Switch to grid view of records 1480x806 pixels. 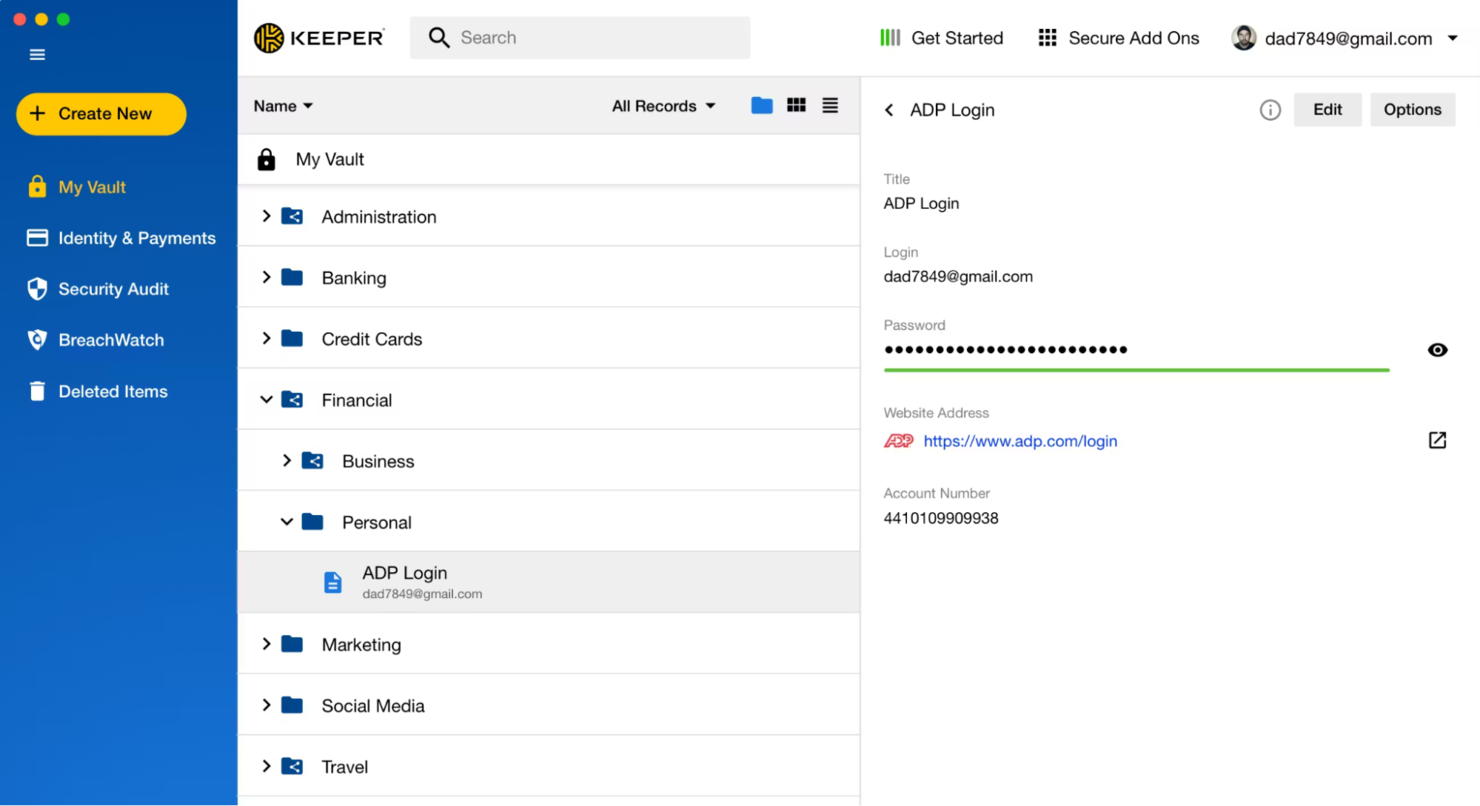click(796, 105)
